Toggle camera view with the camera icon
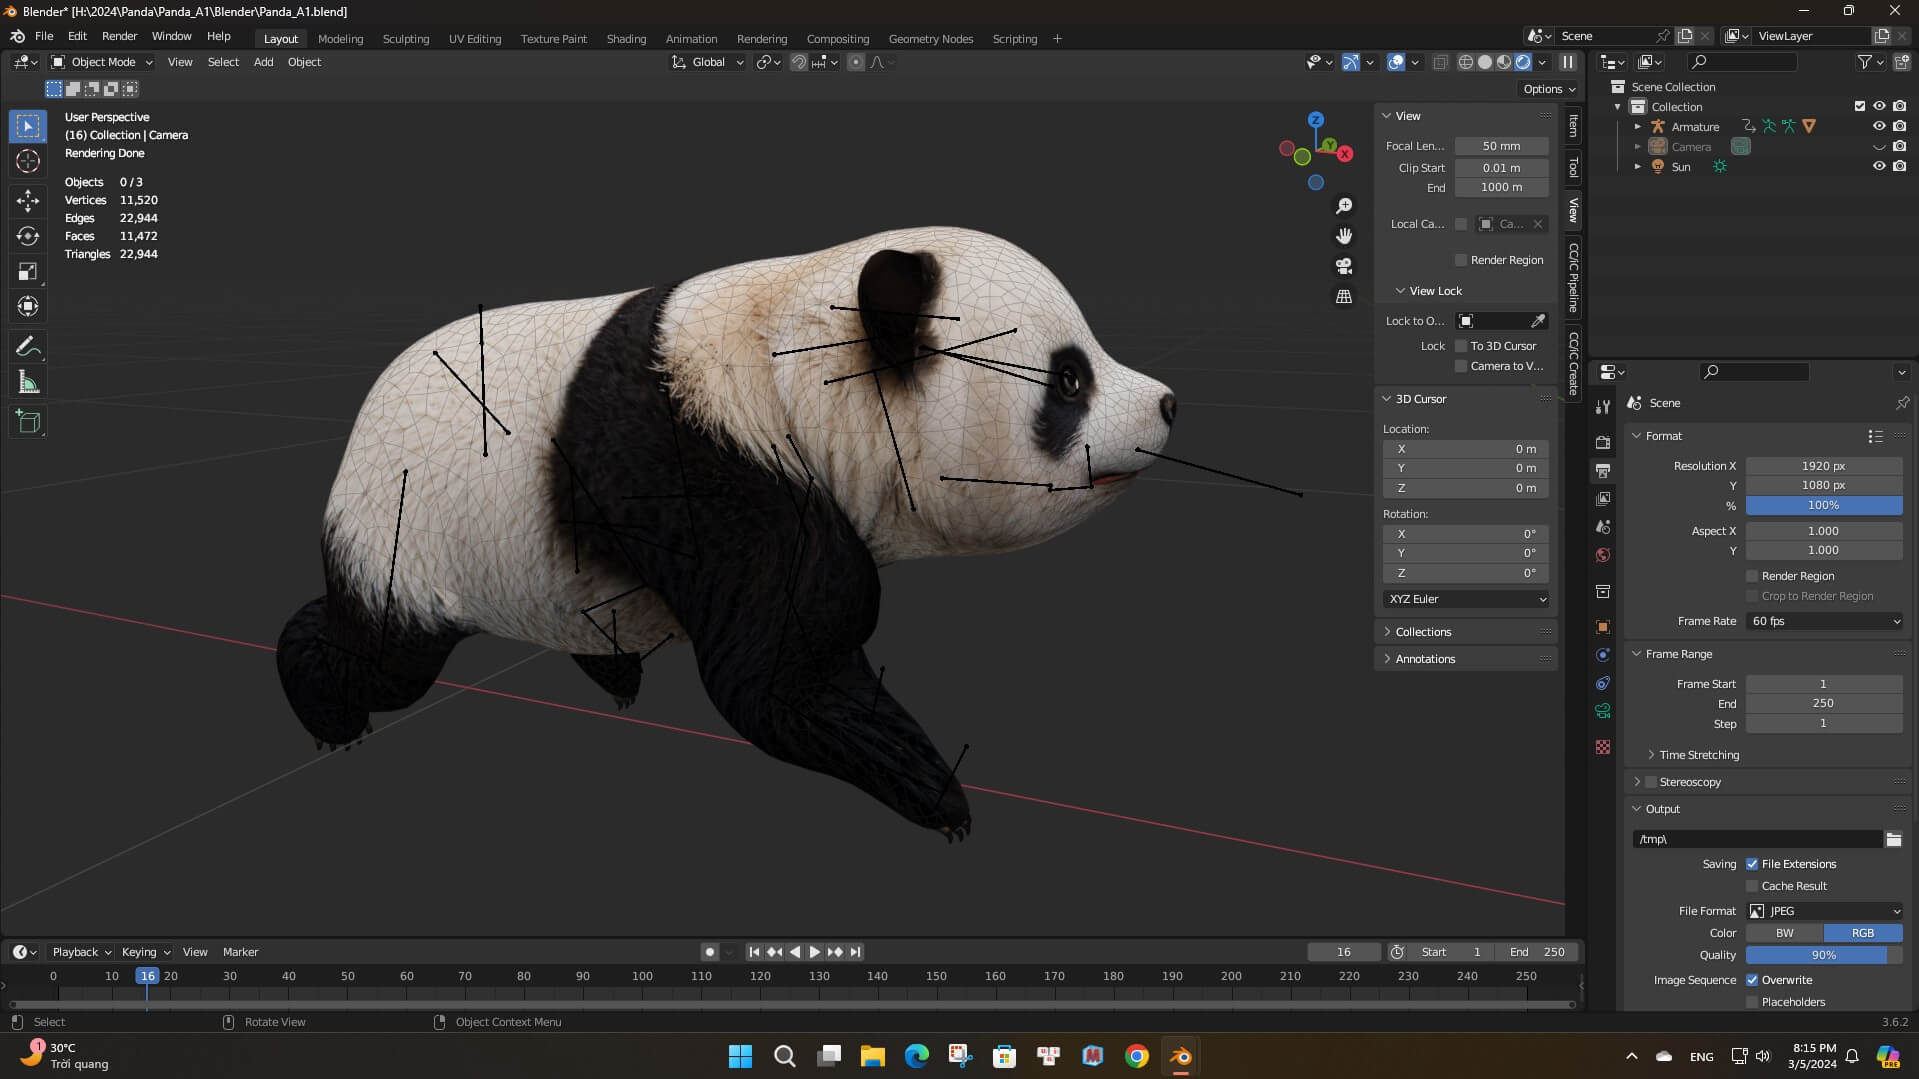 [x=1344, y=266]
